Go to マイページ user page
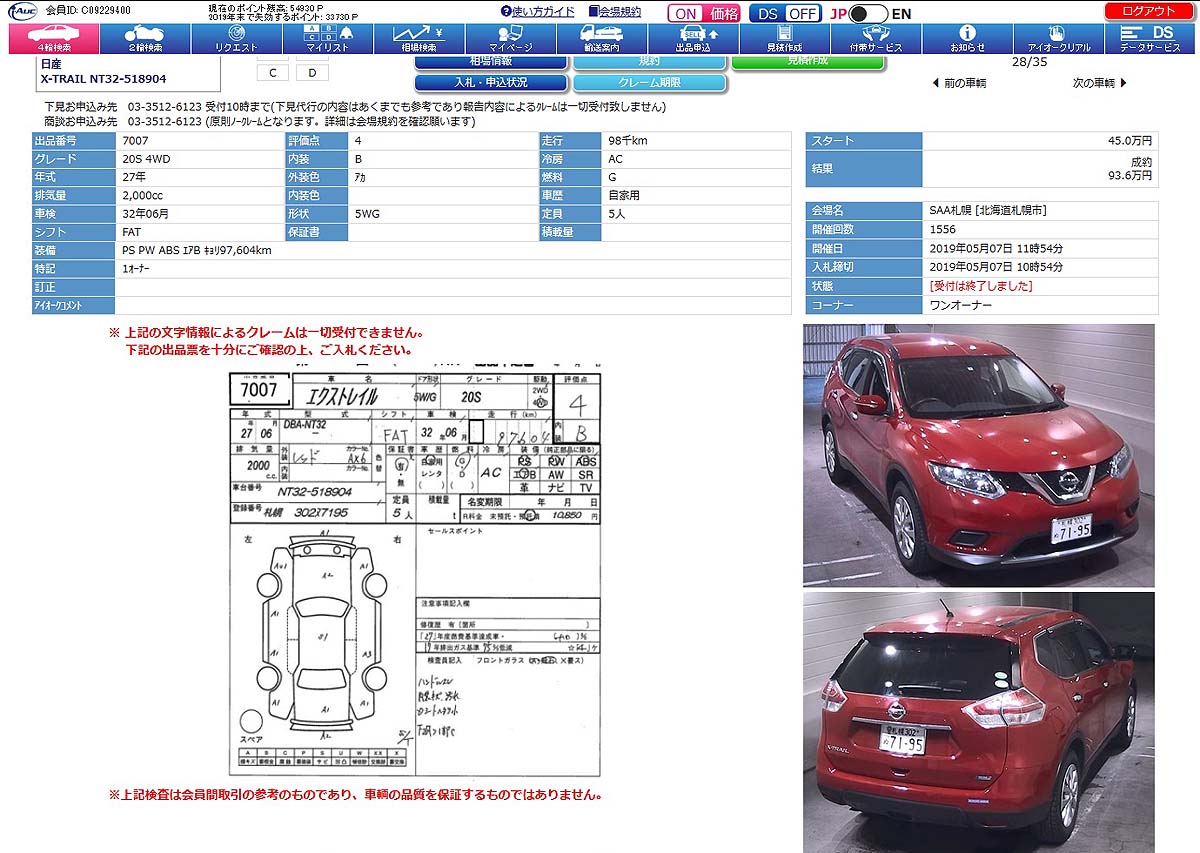The height and width of the screenshot is (853, 1200). [511, 39]
